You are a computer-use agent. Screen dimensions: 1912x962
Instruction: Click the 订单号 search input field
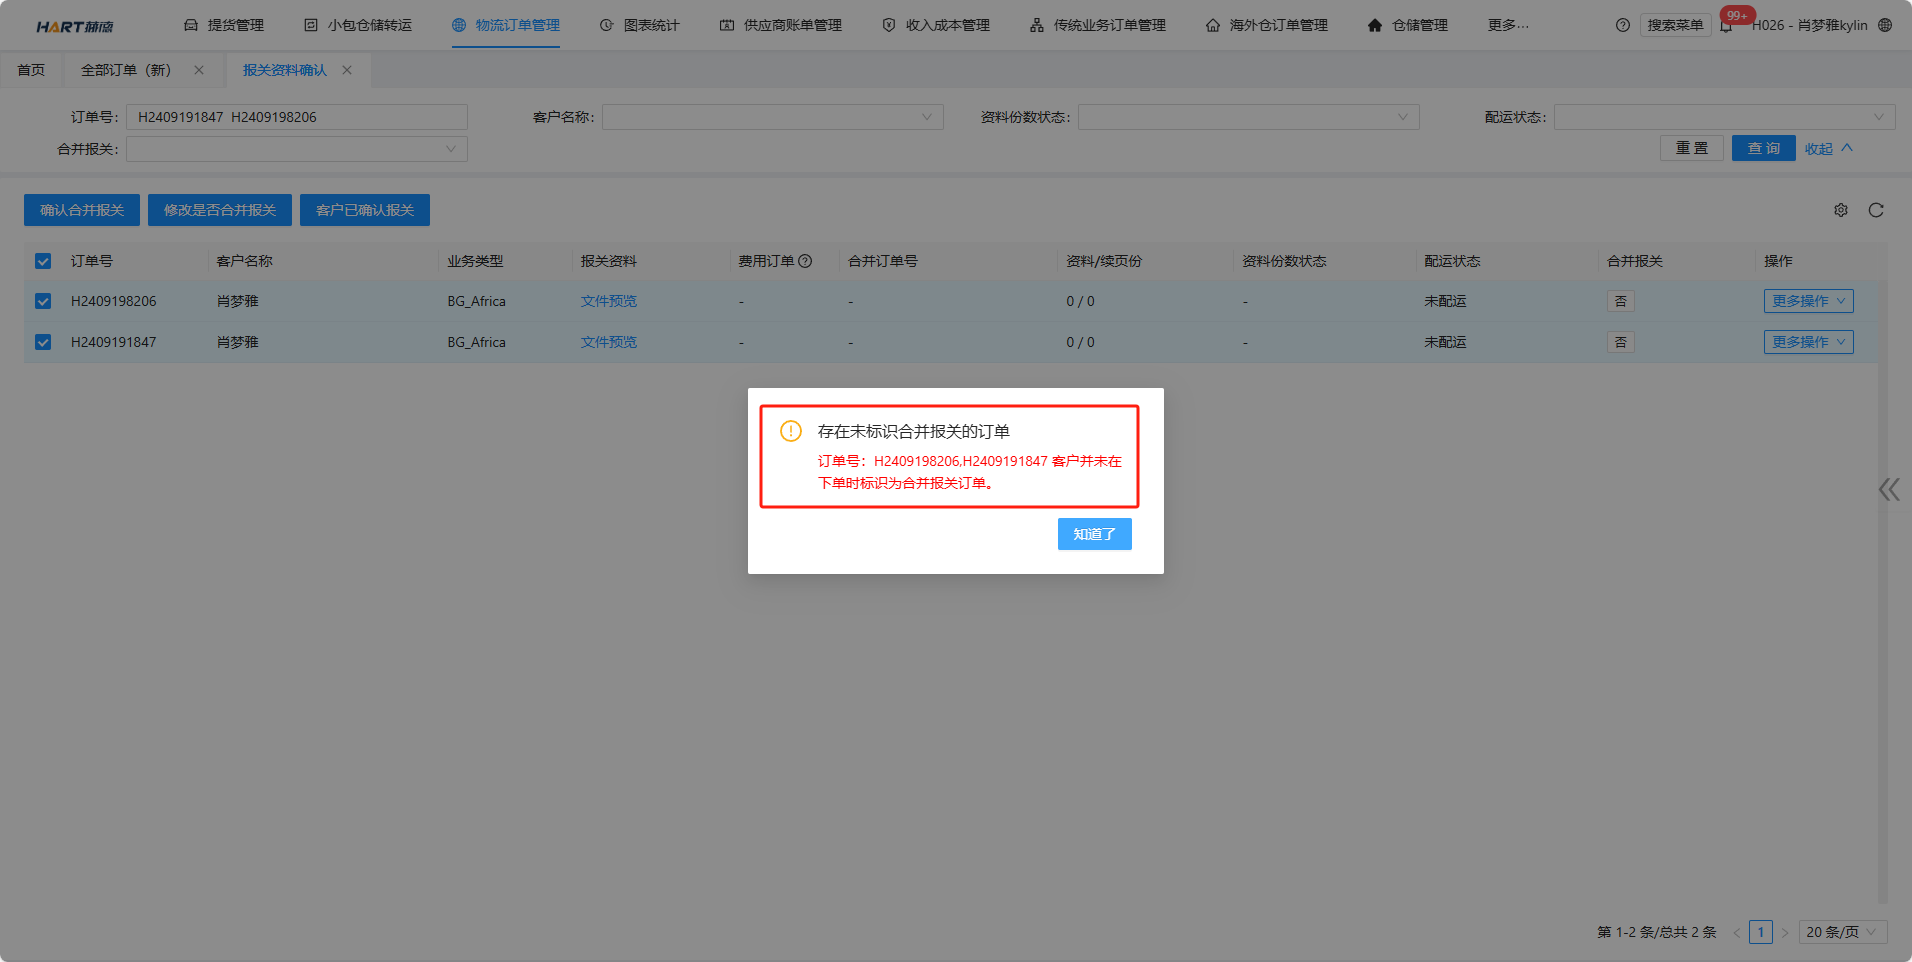point(297,117)
